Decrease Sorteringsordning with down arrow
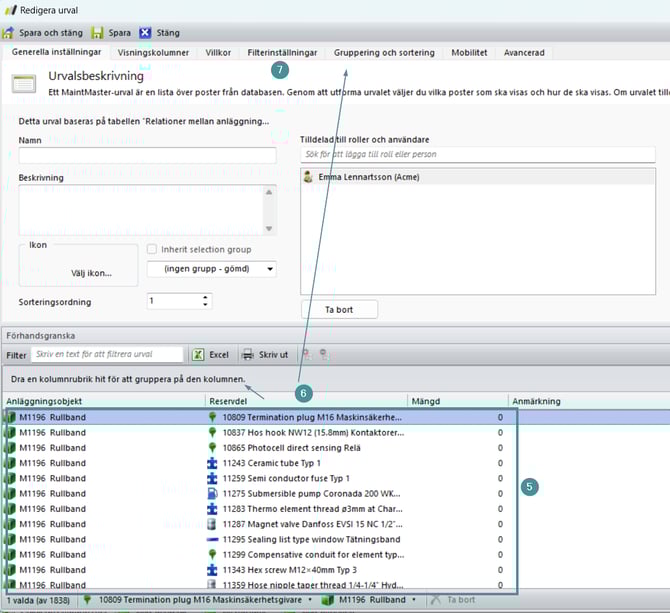The image size is (670, 613). pos(206,305)
